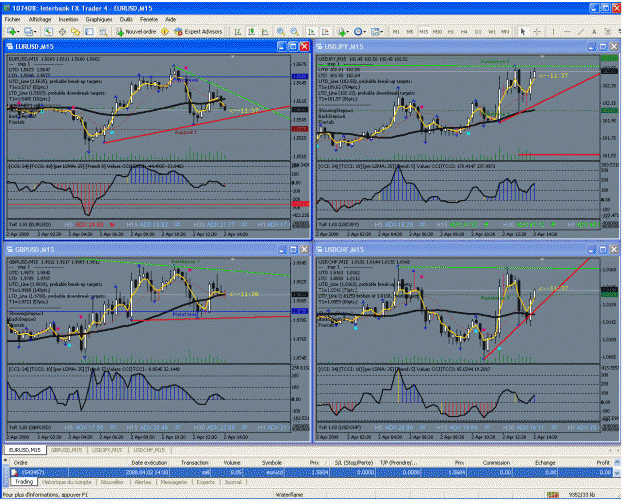Viewport: 625px width, 501px height.
Task: Select the M5 timeframe button
Action: point(410,31)
